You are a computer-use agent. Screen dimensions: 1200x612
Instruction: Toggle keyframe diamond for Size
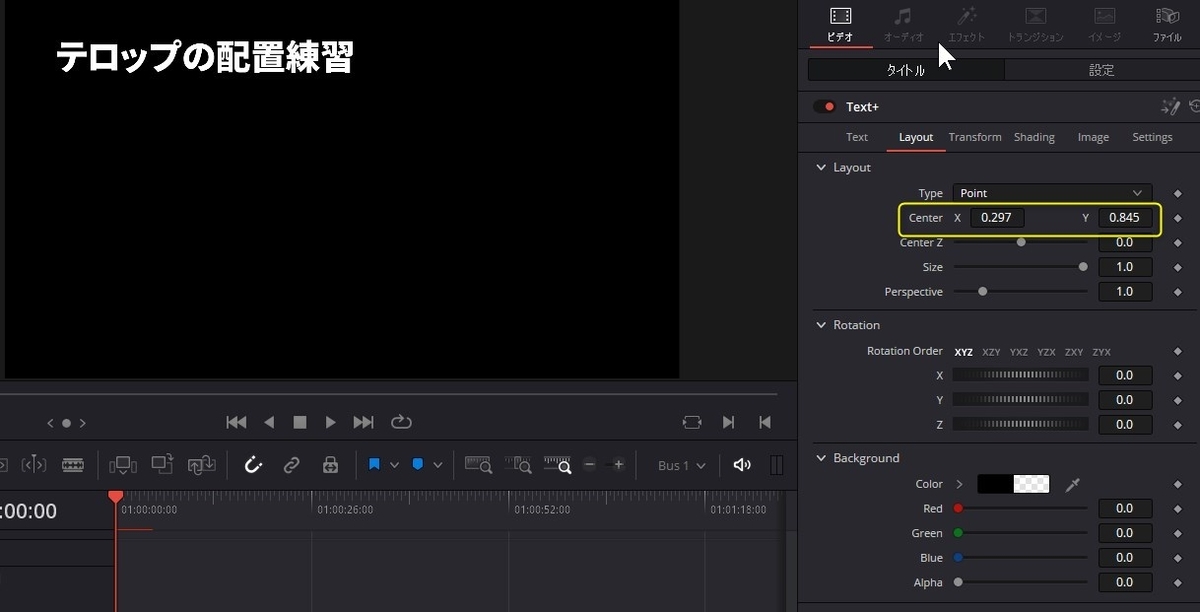pos(1178,268)
